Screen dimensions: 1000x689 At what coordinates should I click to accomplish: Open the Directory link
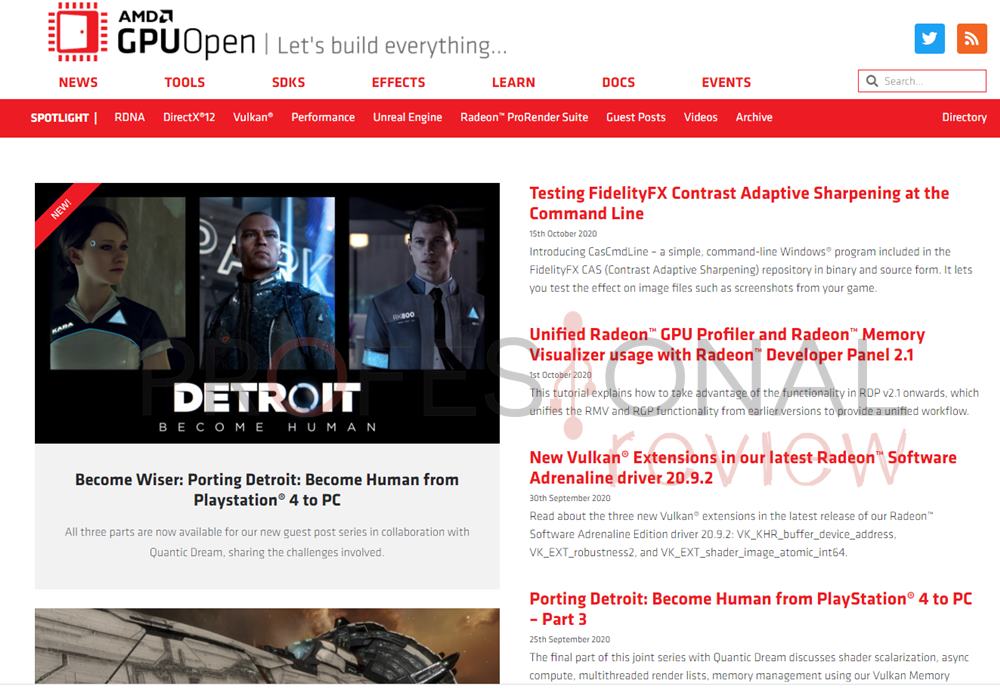964,117
